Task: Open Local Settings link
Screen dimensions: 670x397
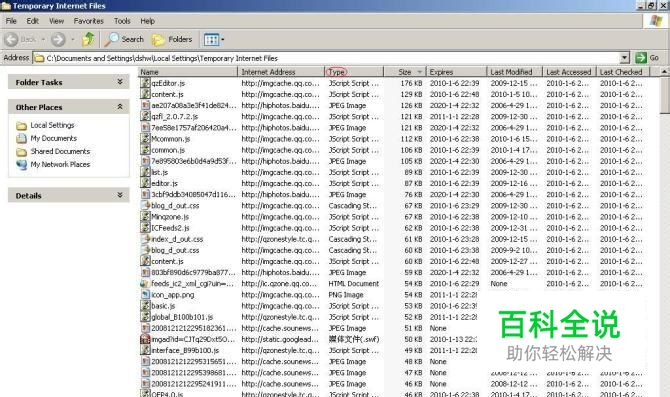Action: (52, 125)
